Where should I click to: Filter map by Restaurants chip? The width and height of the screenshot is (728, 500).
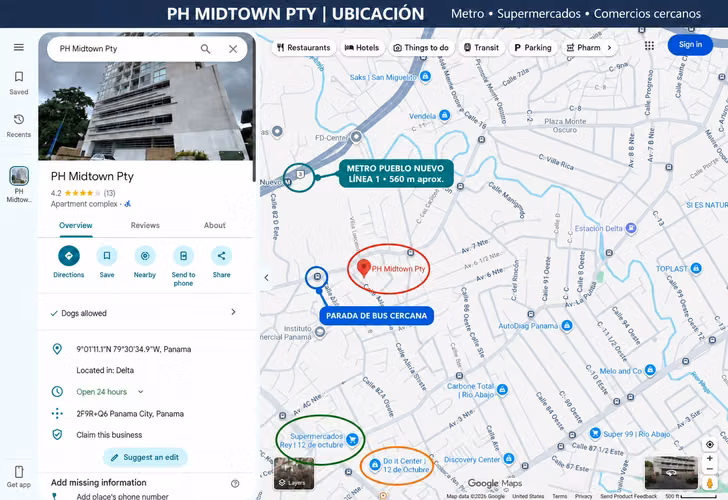[304, 47]
